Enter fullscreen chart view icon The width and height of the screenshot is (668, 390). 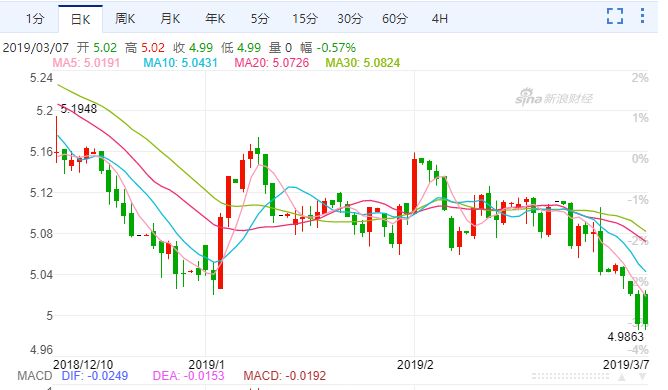tap(615, 16)
